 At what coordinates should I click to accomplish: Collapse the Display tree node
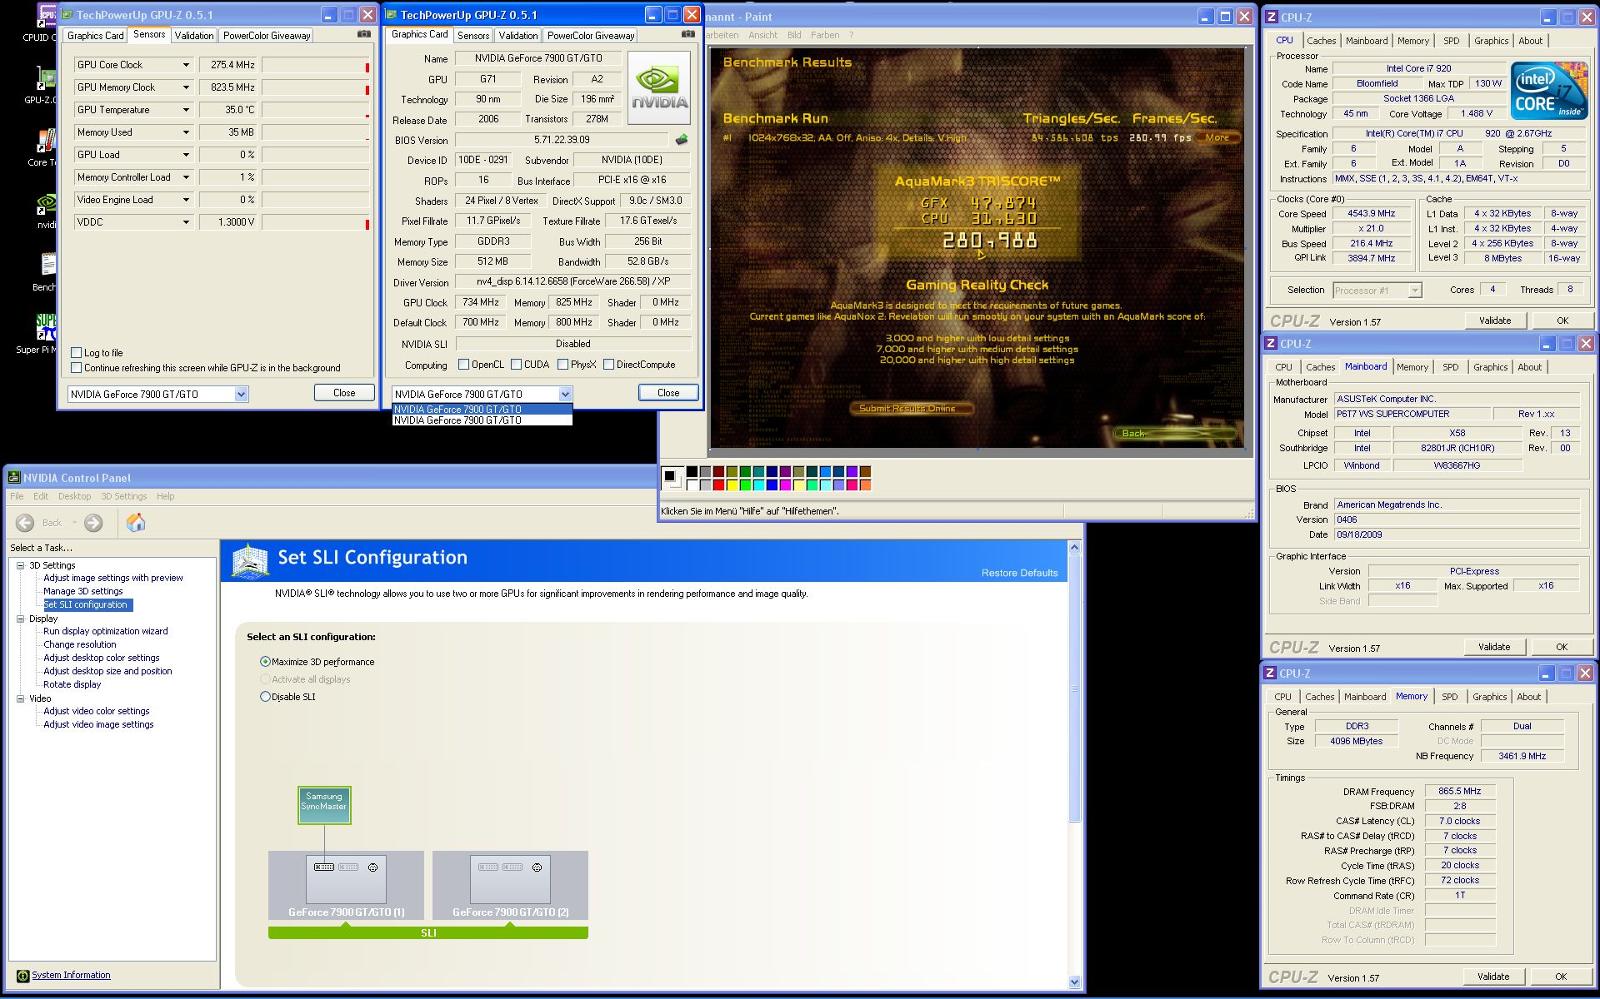[20, 618]
